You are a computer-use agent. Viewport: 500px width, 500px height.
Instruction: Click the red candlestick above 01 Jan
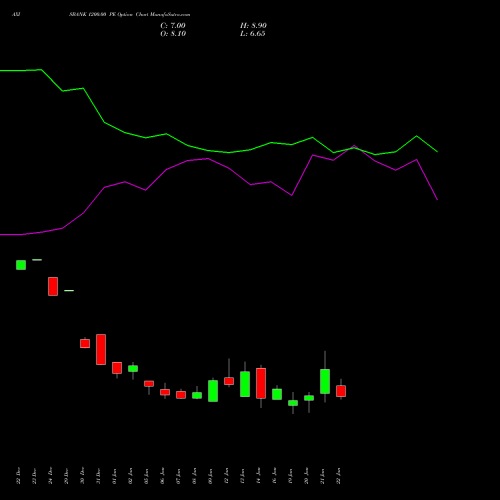pos(117,368)
